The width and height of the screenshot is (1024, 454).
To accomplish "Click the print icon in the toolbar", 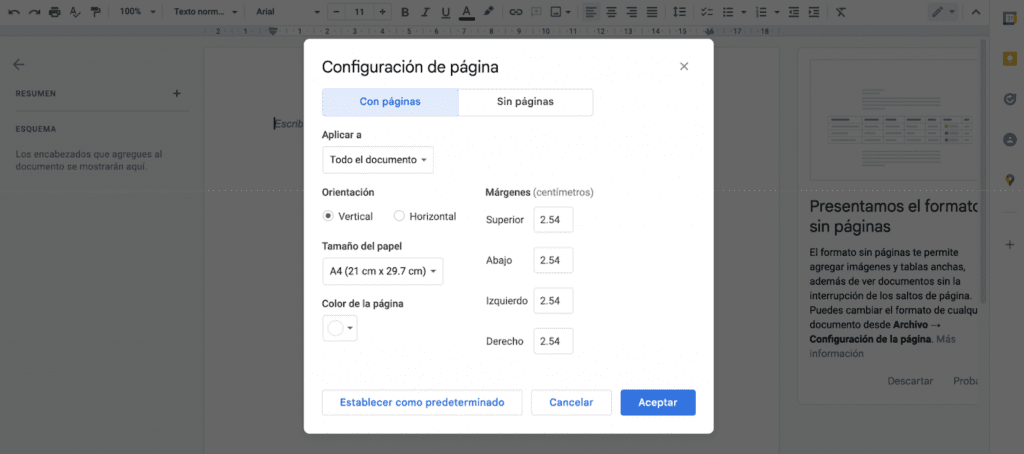I will 55,12.
